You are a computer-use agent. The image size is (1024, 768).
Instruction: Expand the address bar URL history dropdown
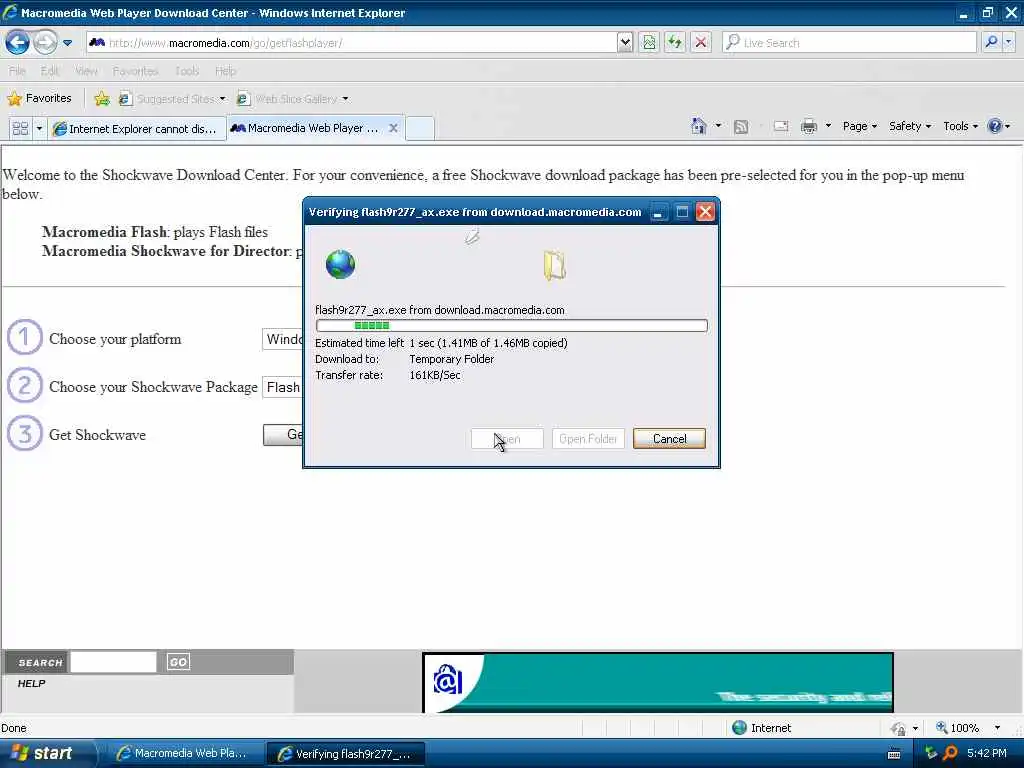(625, 43)
